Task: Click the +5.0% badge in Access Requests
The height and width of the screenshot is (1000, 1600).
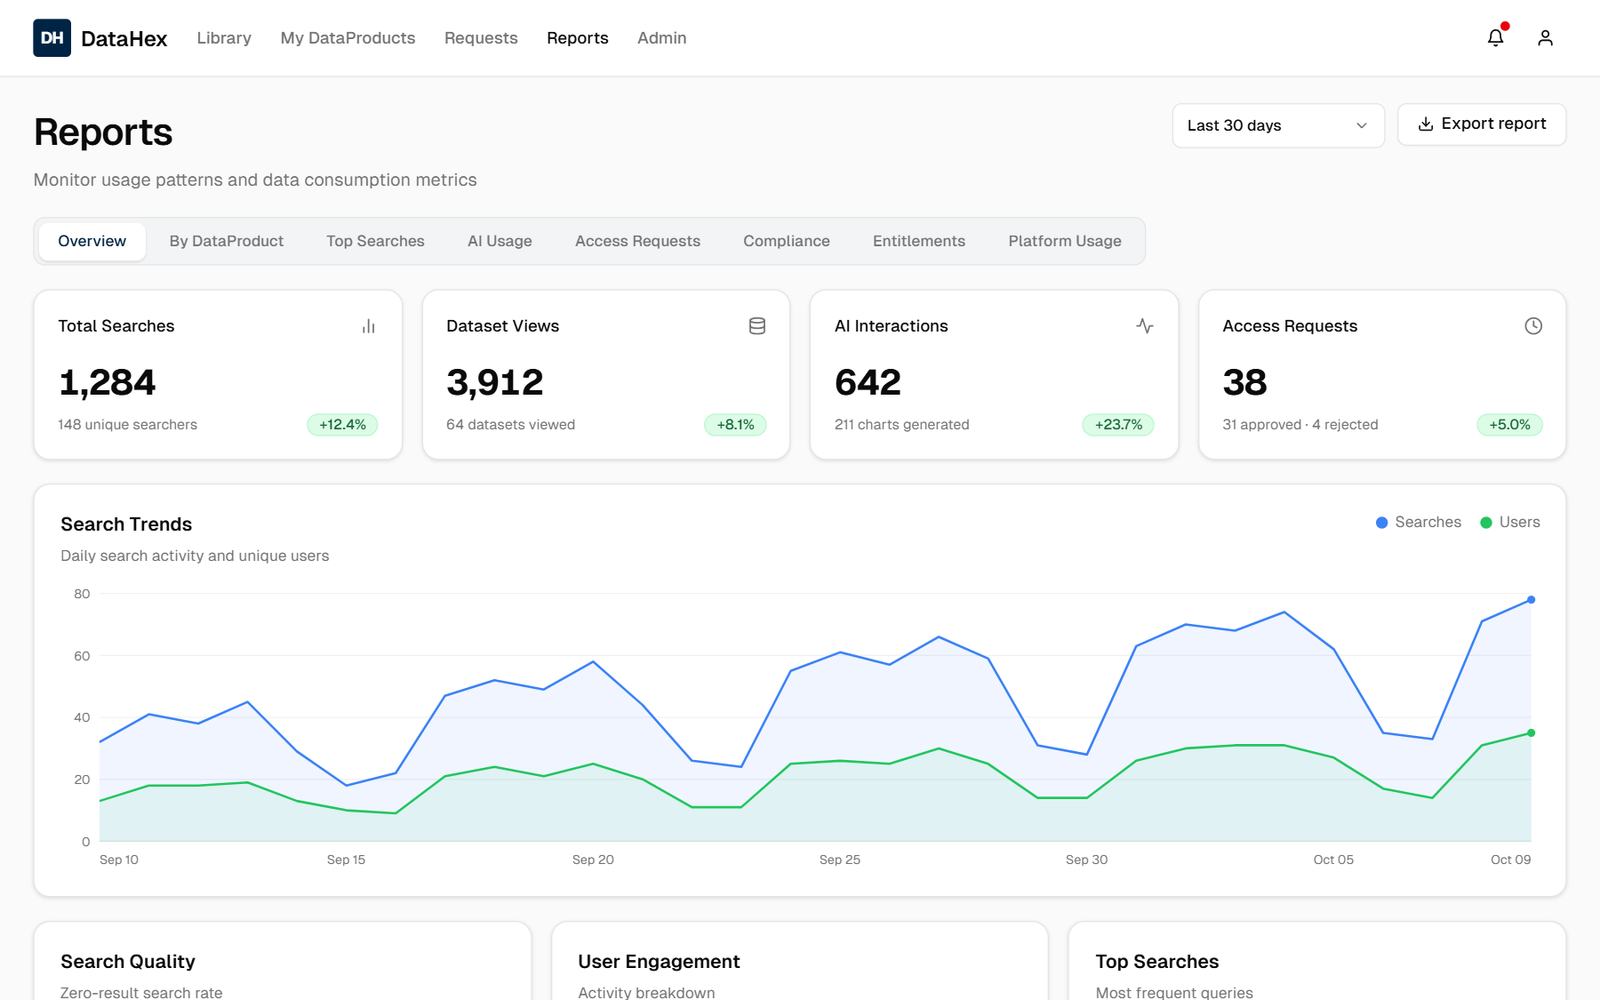Action: click(1509, 425)
